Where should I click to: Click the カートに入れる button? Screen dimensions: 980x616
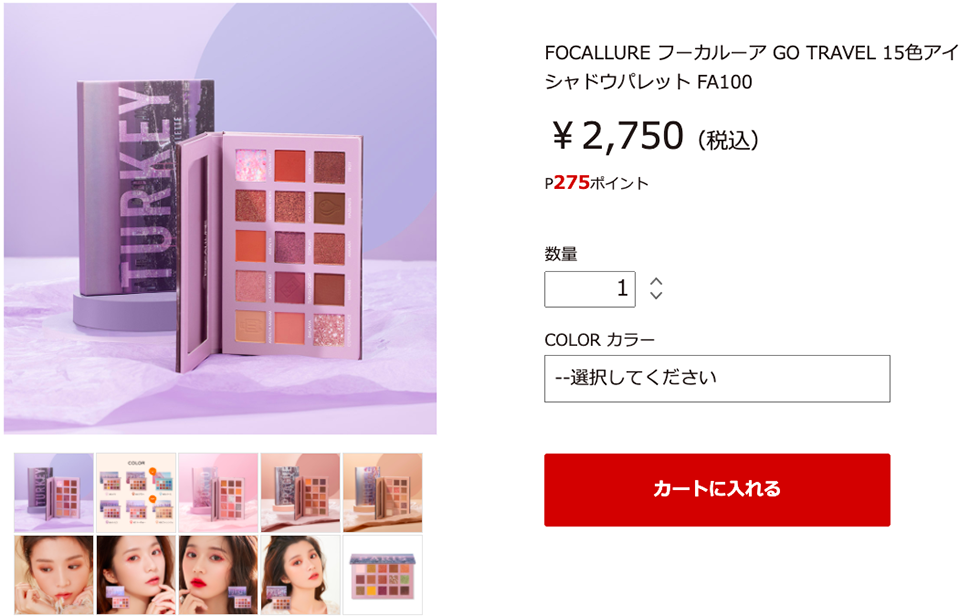[x=717, y=490]
